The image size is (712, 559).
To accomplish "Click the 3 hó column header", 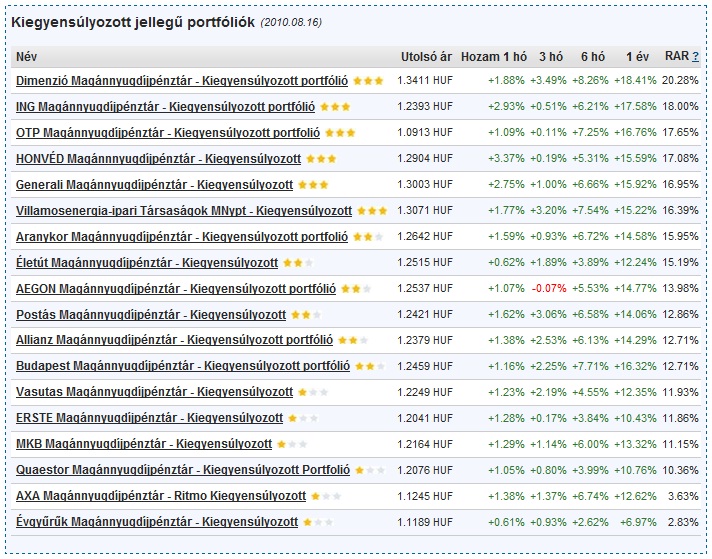I will [x=551, y=57].
